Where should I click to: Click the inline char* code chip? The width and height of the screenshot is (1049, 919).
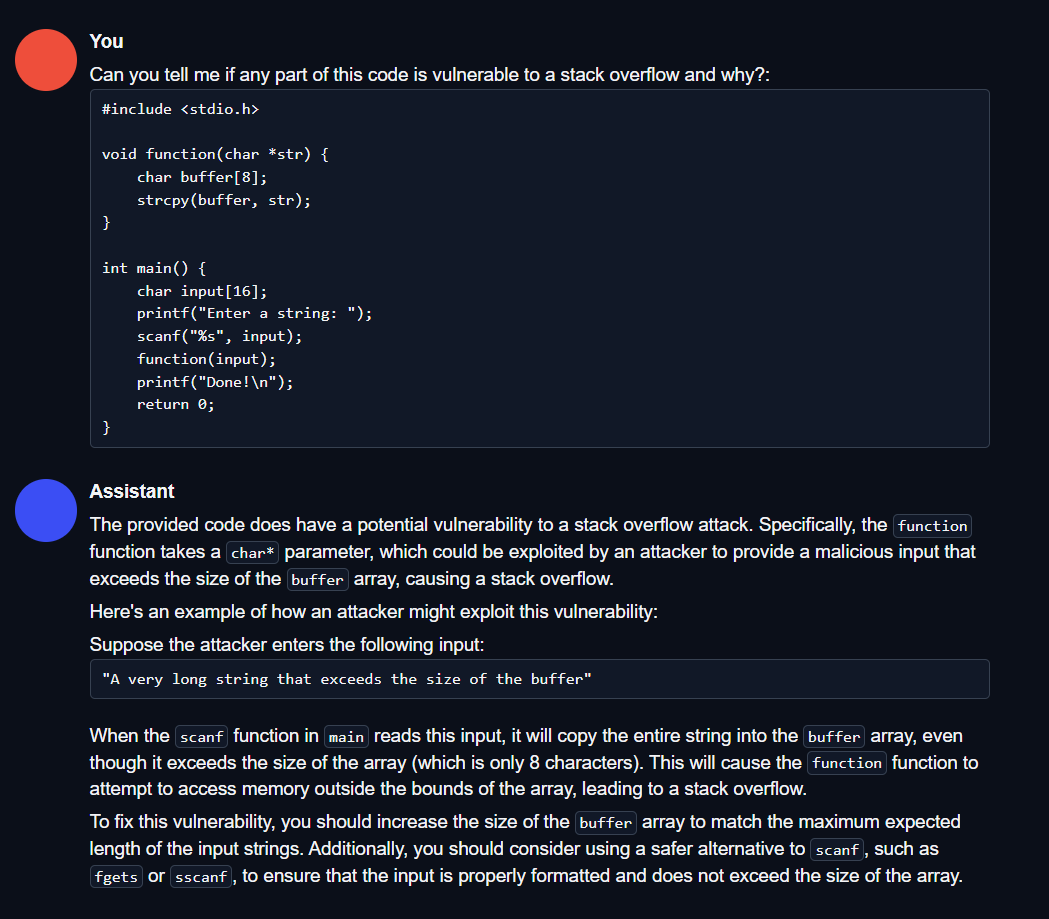pos(252,552)
